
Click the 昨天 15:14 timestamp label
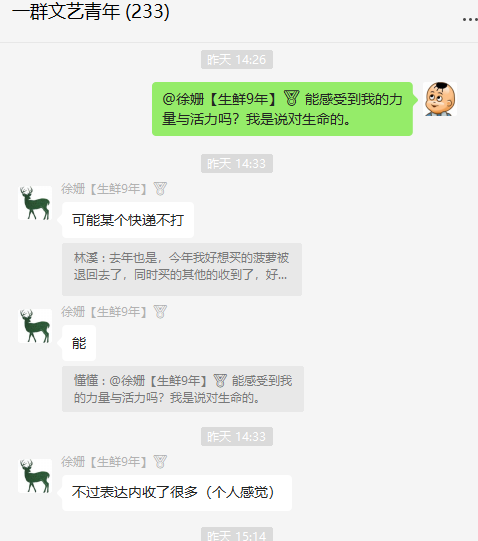[x=237, y=534]
